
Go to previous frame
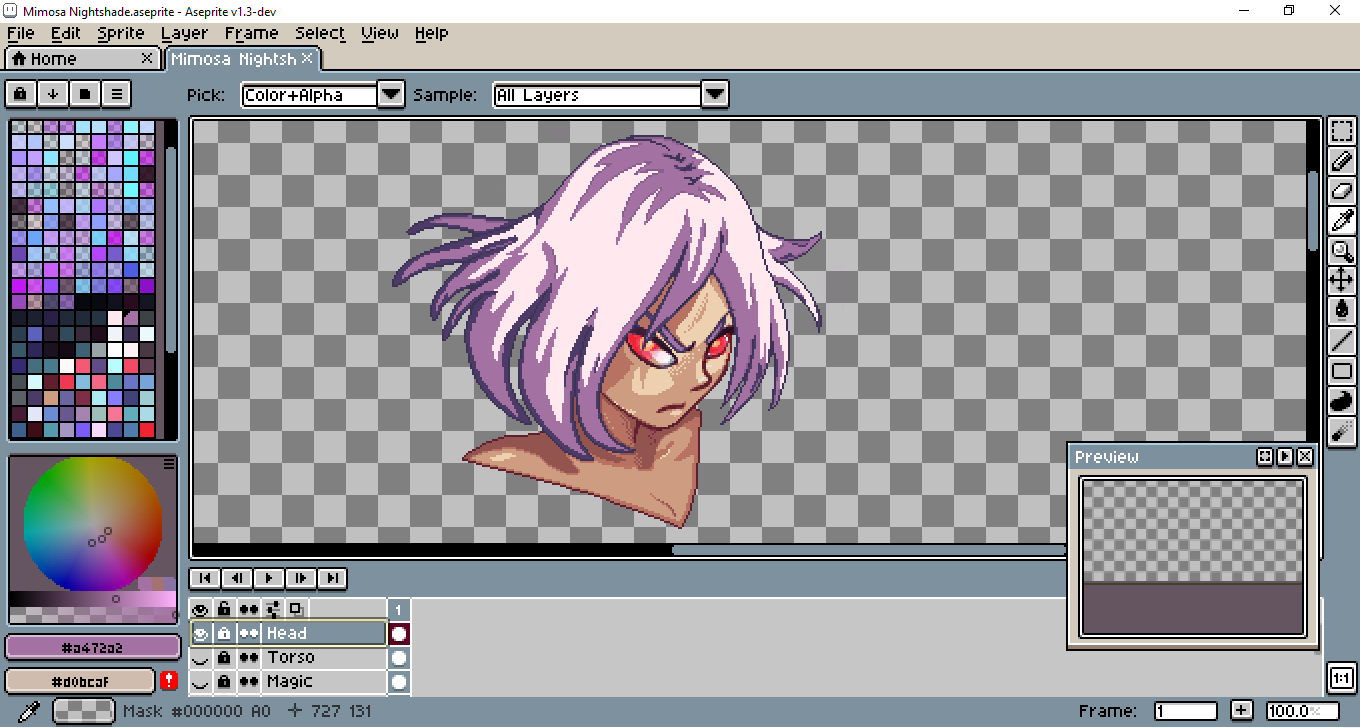(x=236, y=578)
